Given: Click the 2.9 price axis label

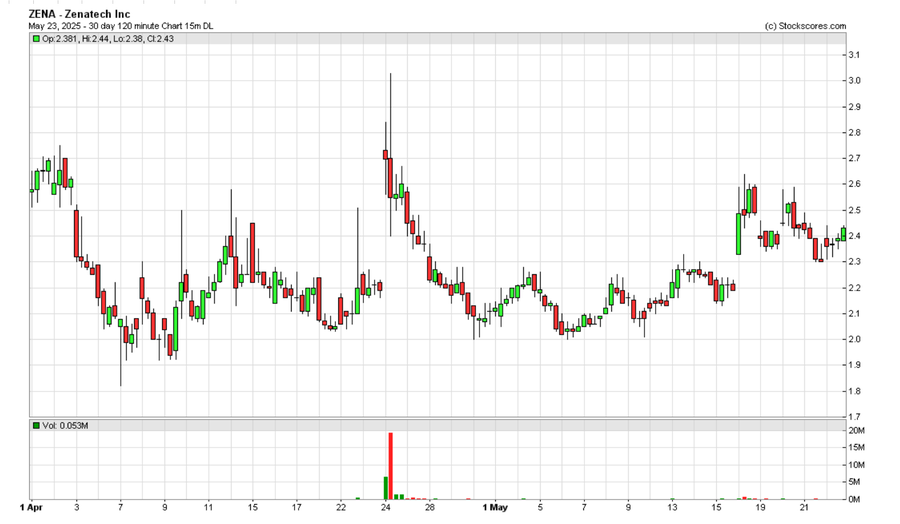Looking at the screenshot, I should tap(854, 107).
